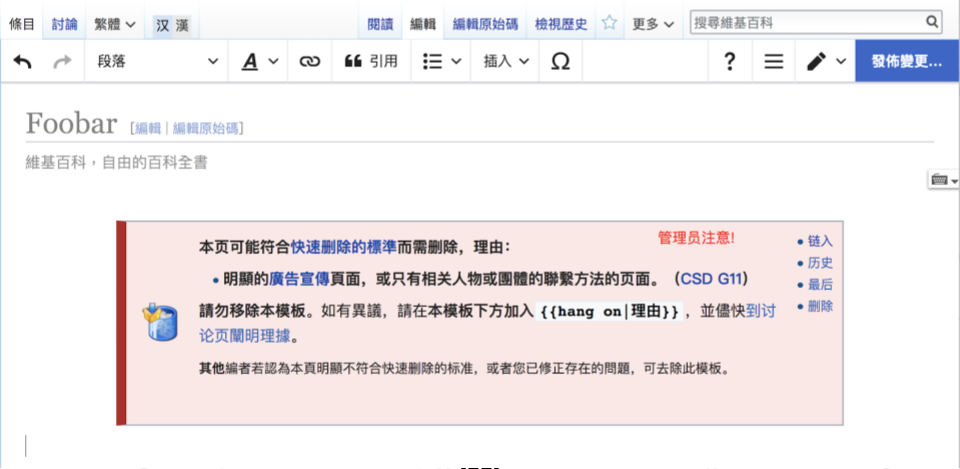The height and width of the screenshot is (469, 960).
Task: Insert a link using the chain icon
Action: click(310, 61)
